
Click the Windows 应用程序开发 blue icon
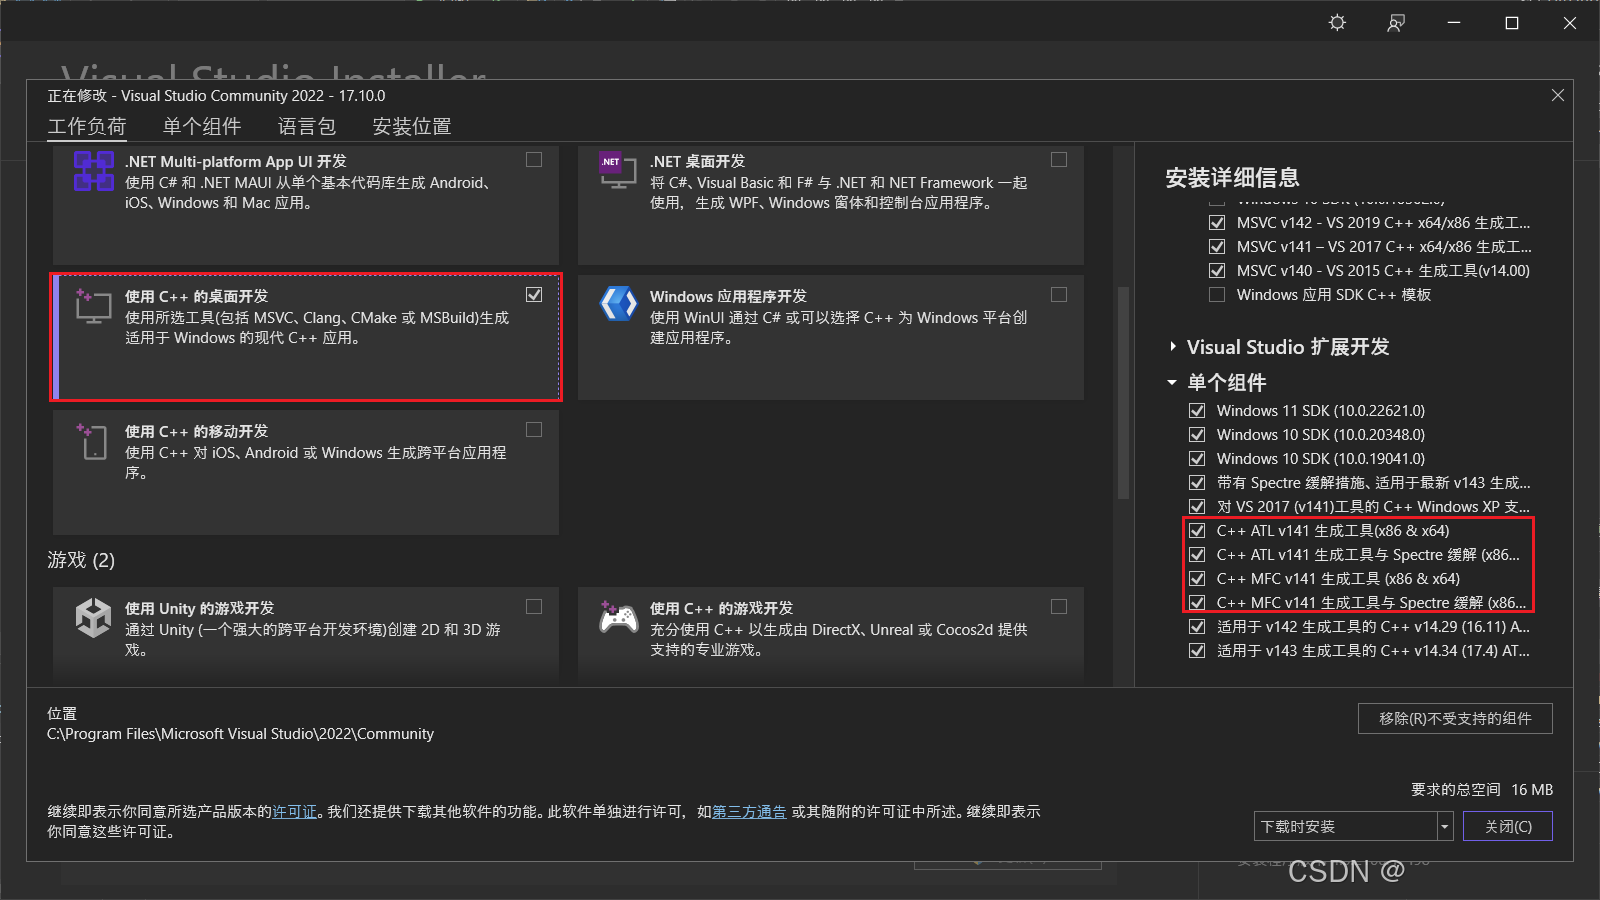[x=618, y=303]
